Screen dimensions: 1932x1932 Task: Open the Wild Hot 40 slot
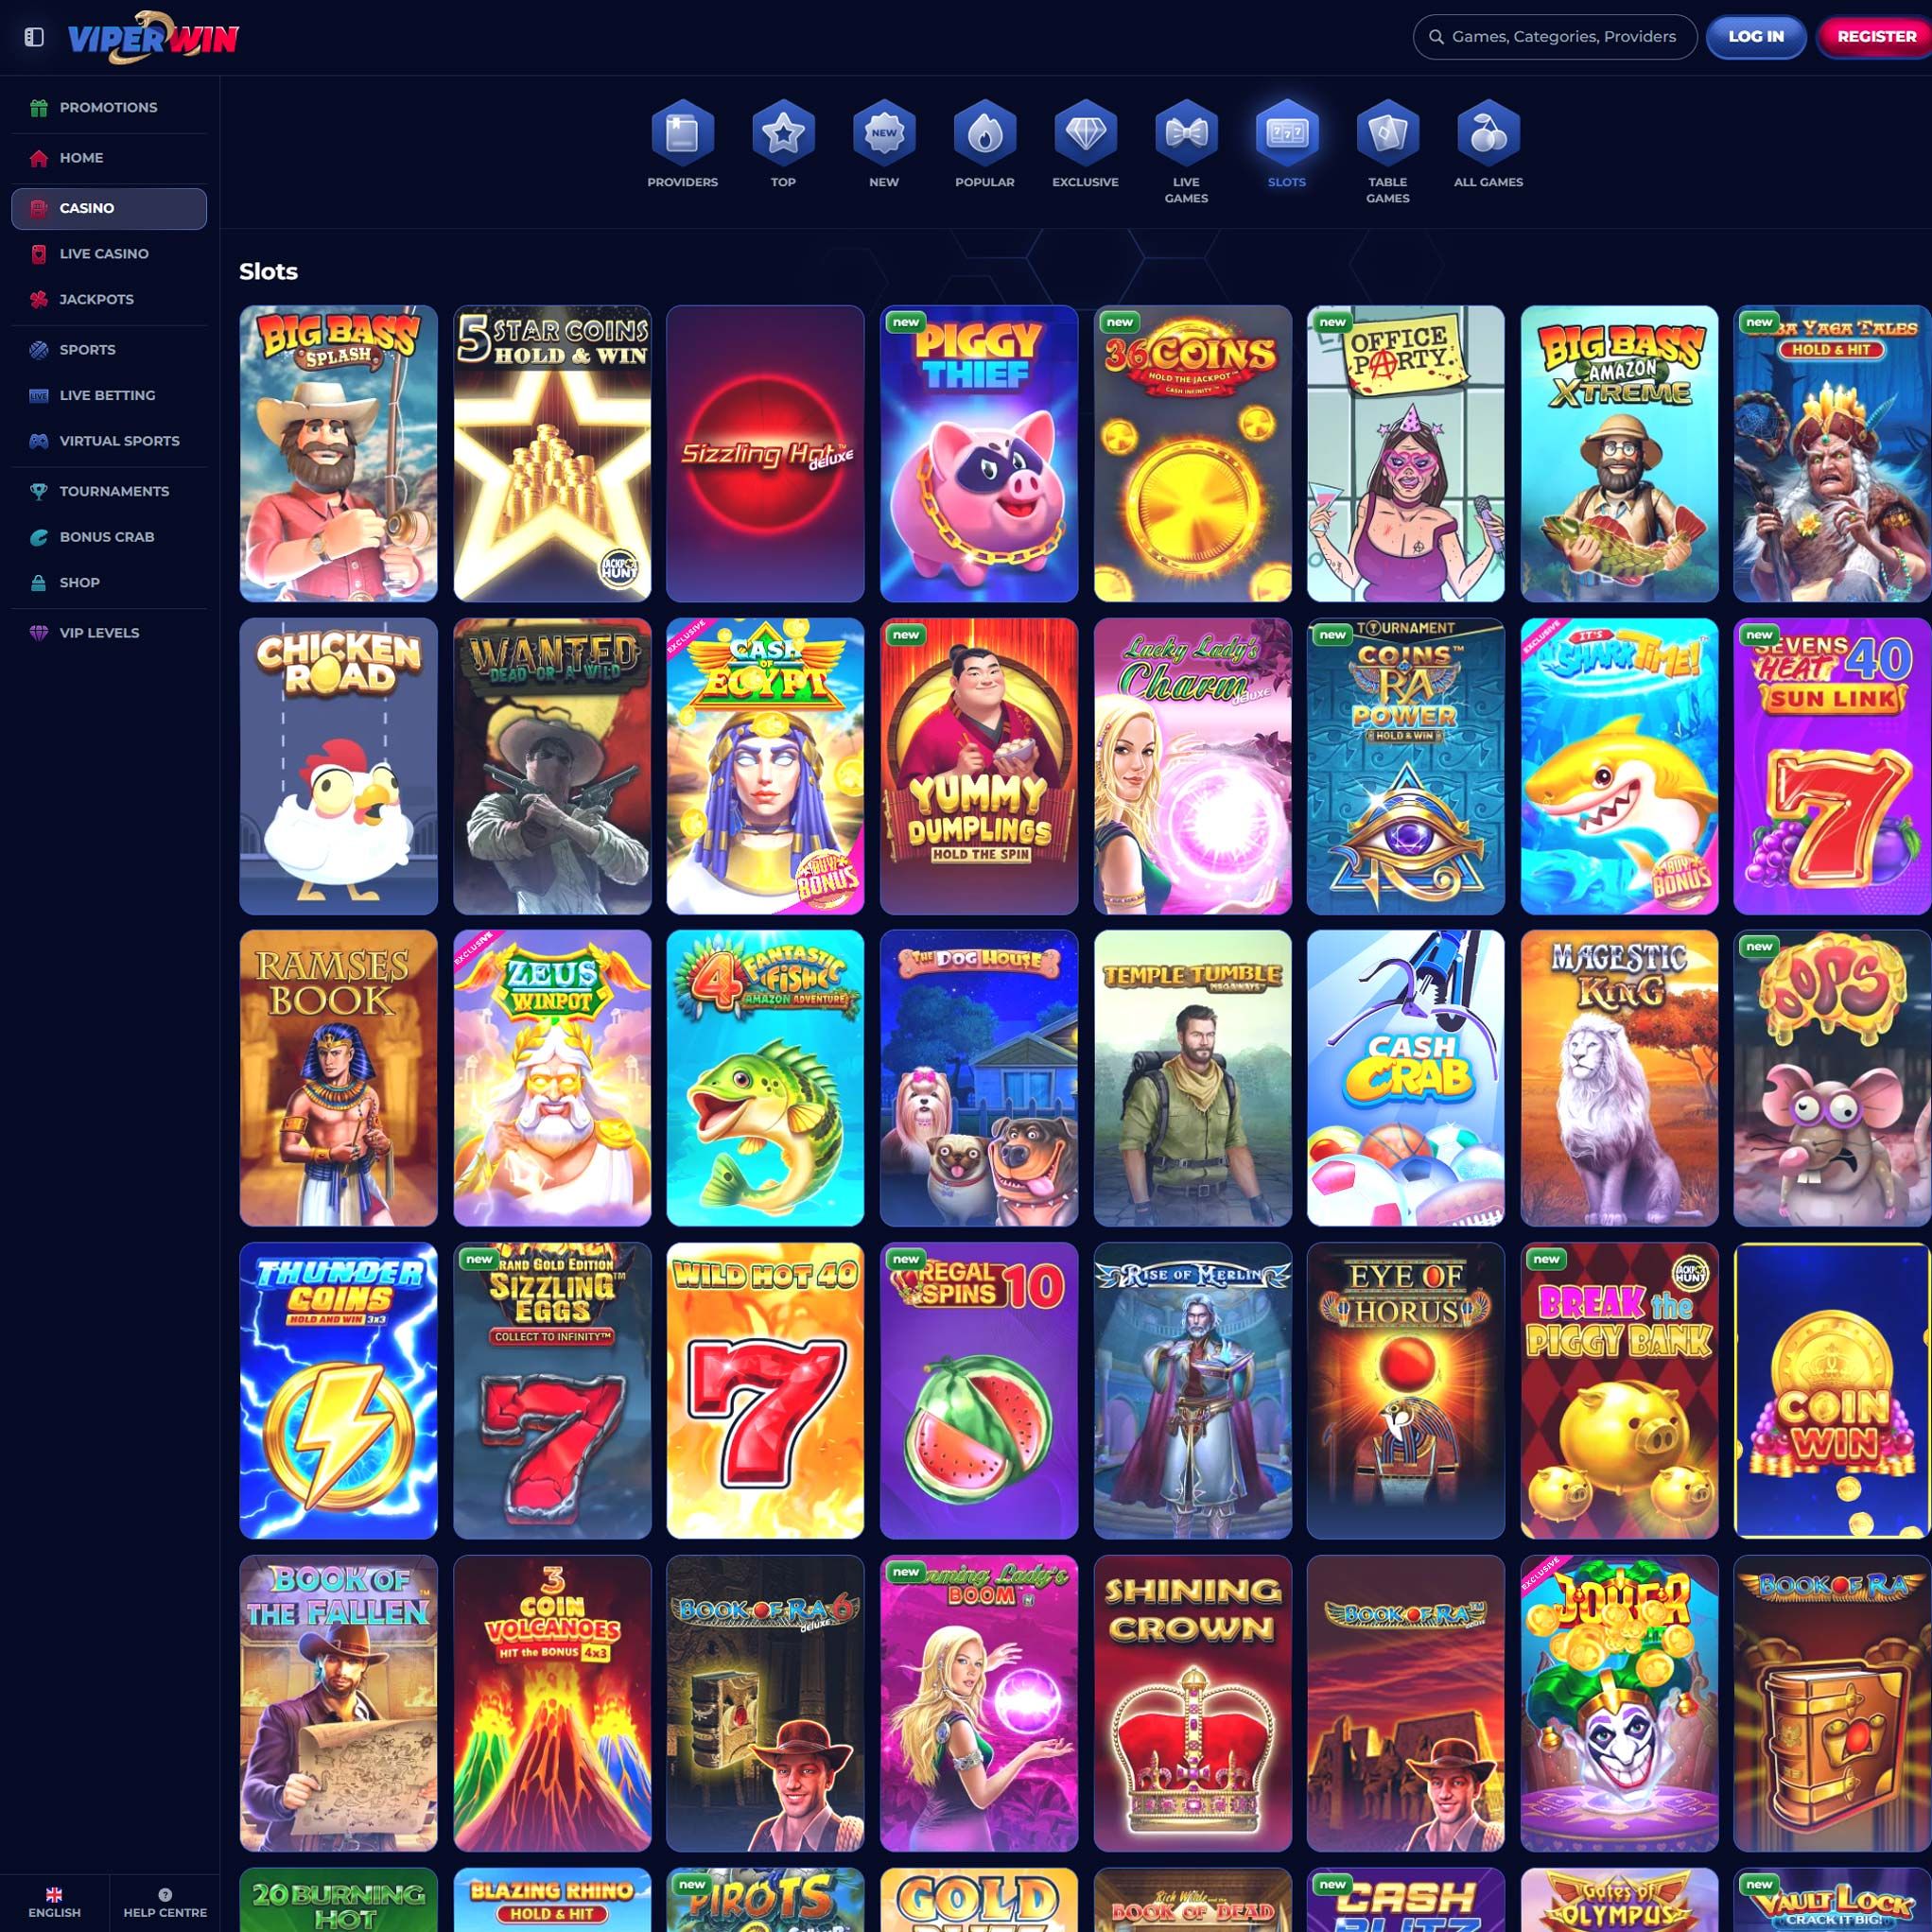[x=765, y=1391]
